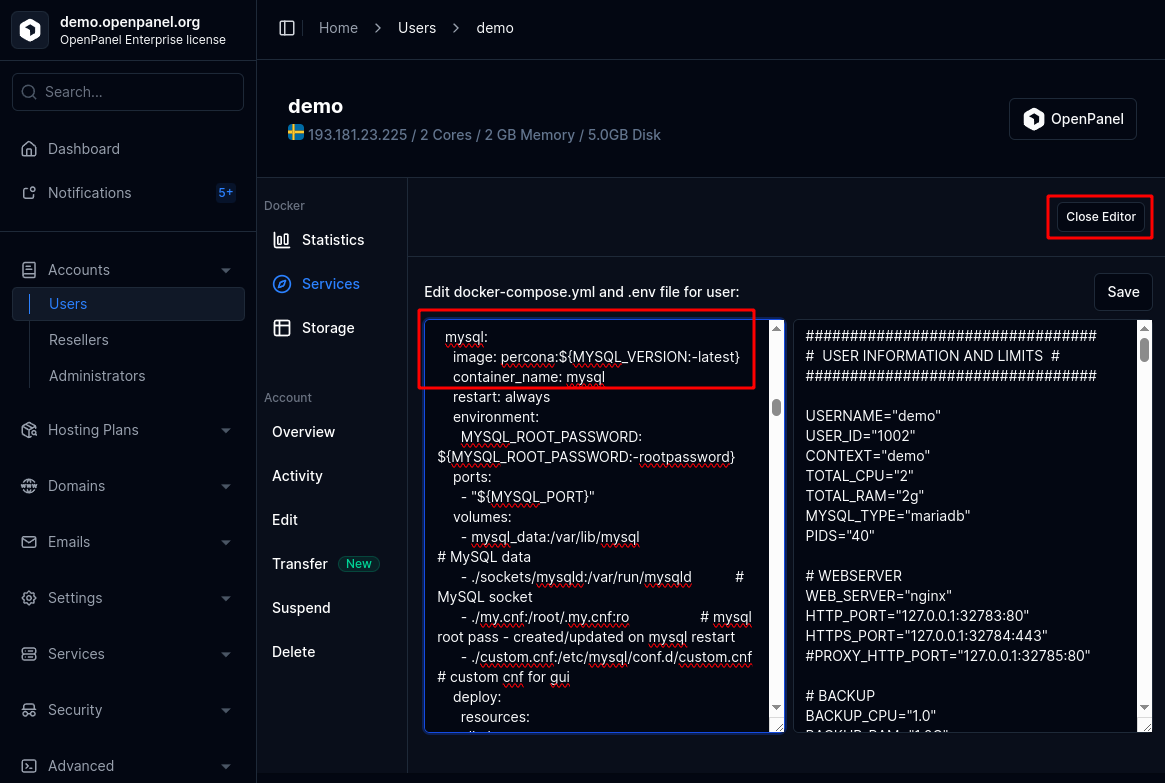Click the Swedish flag icon

tap(296, 132)
